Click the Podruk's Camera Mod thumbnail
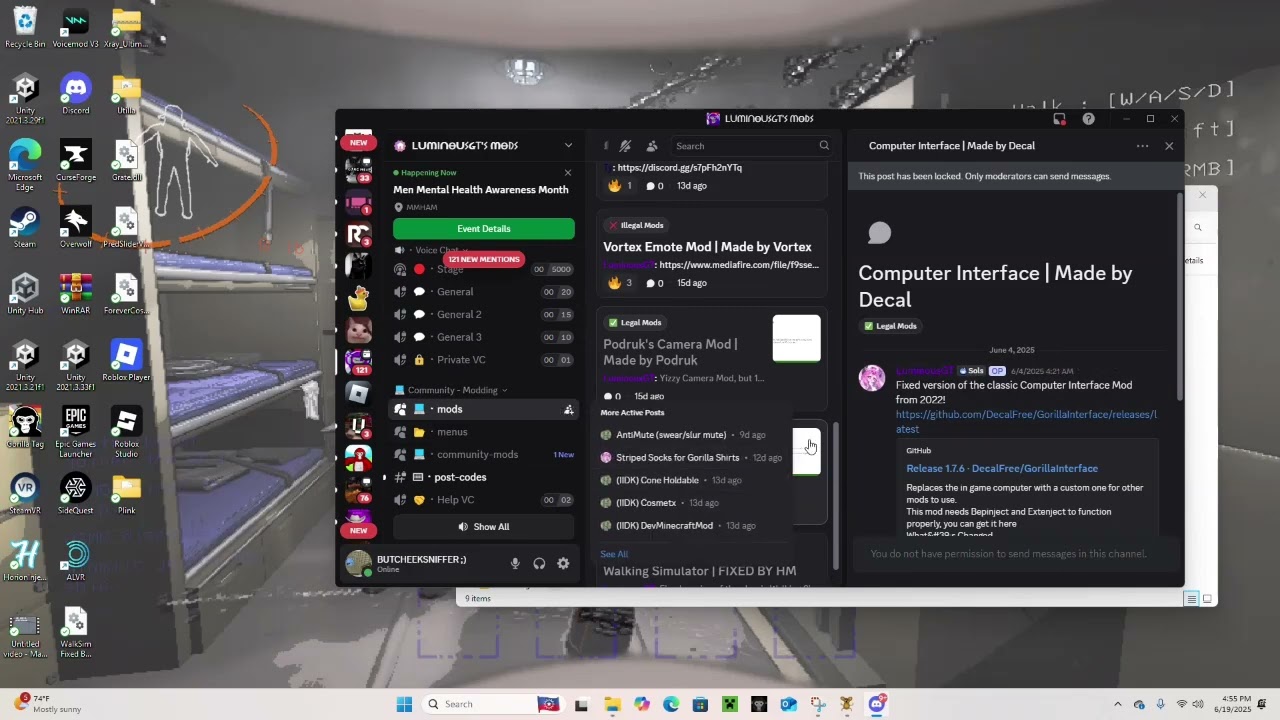The height and width of the screenshot is (720, 1280). point(796,338)
